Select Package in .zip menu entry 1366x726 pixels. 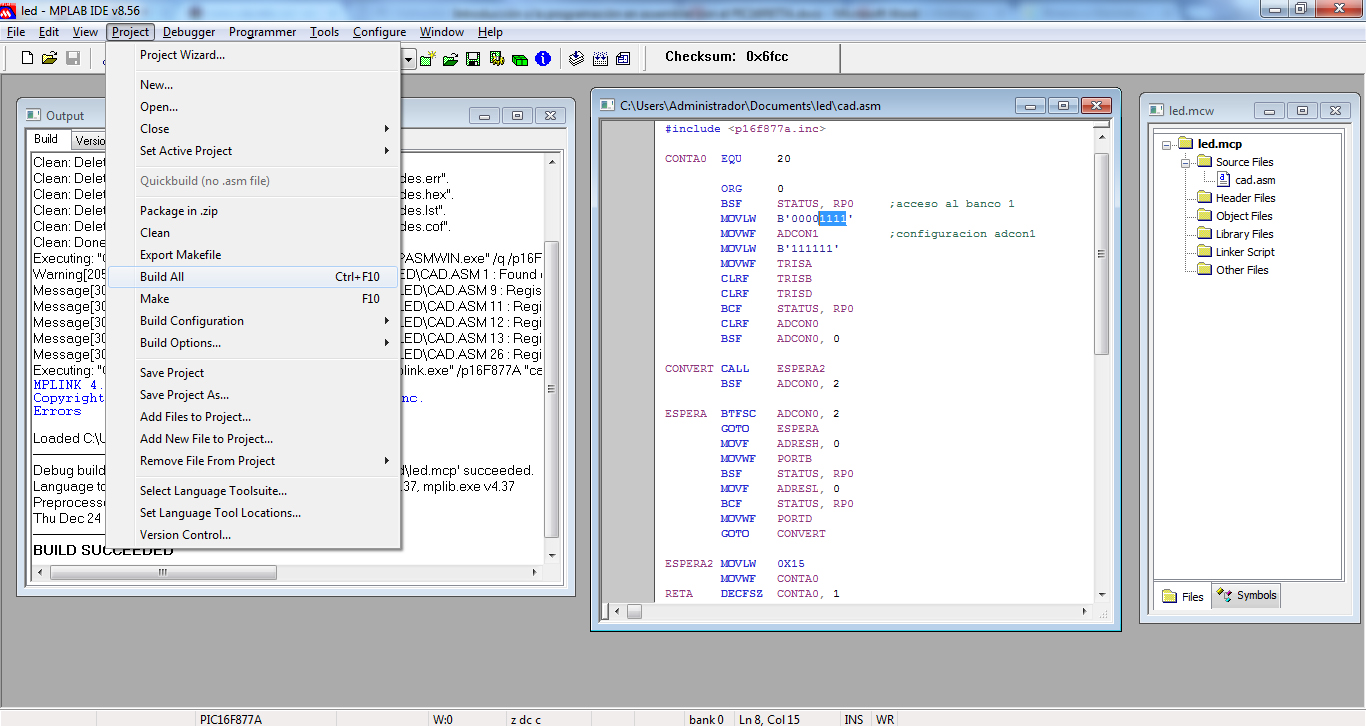[x=254, y=211]
